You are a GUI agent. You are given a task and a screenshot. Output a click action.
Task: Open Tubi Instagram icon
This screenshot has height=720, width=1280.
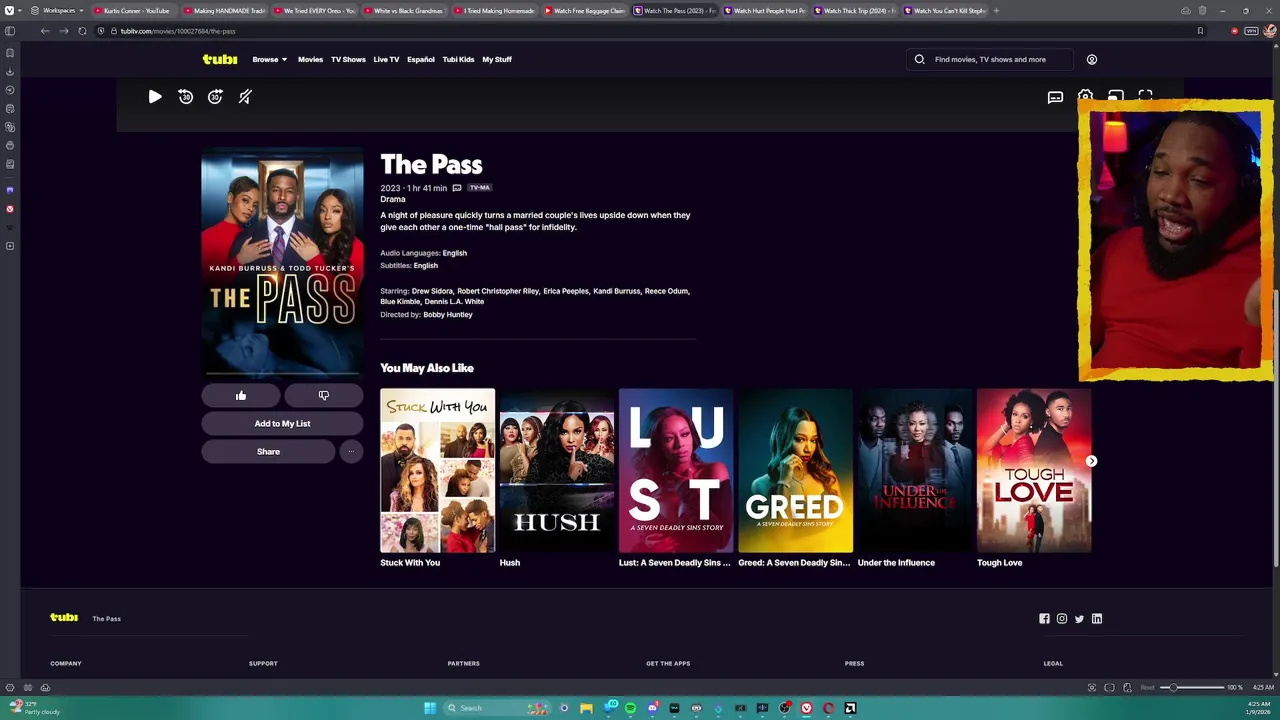tap(1062, 619)
